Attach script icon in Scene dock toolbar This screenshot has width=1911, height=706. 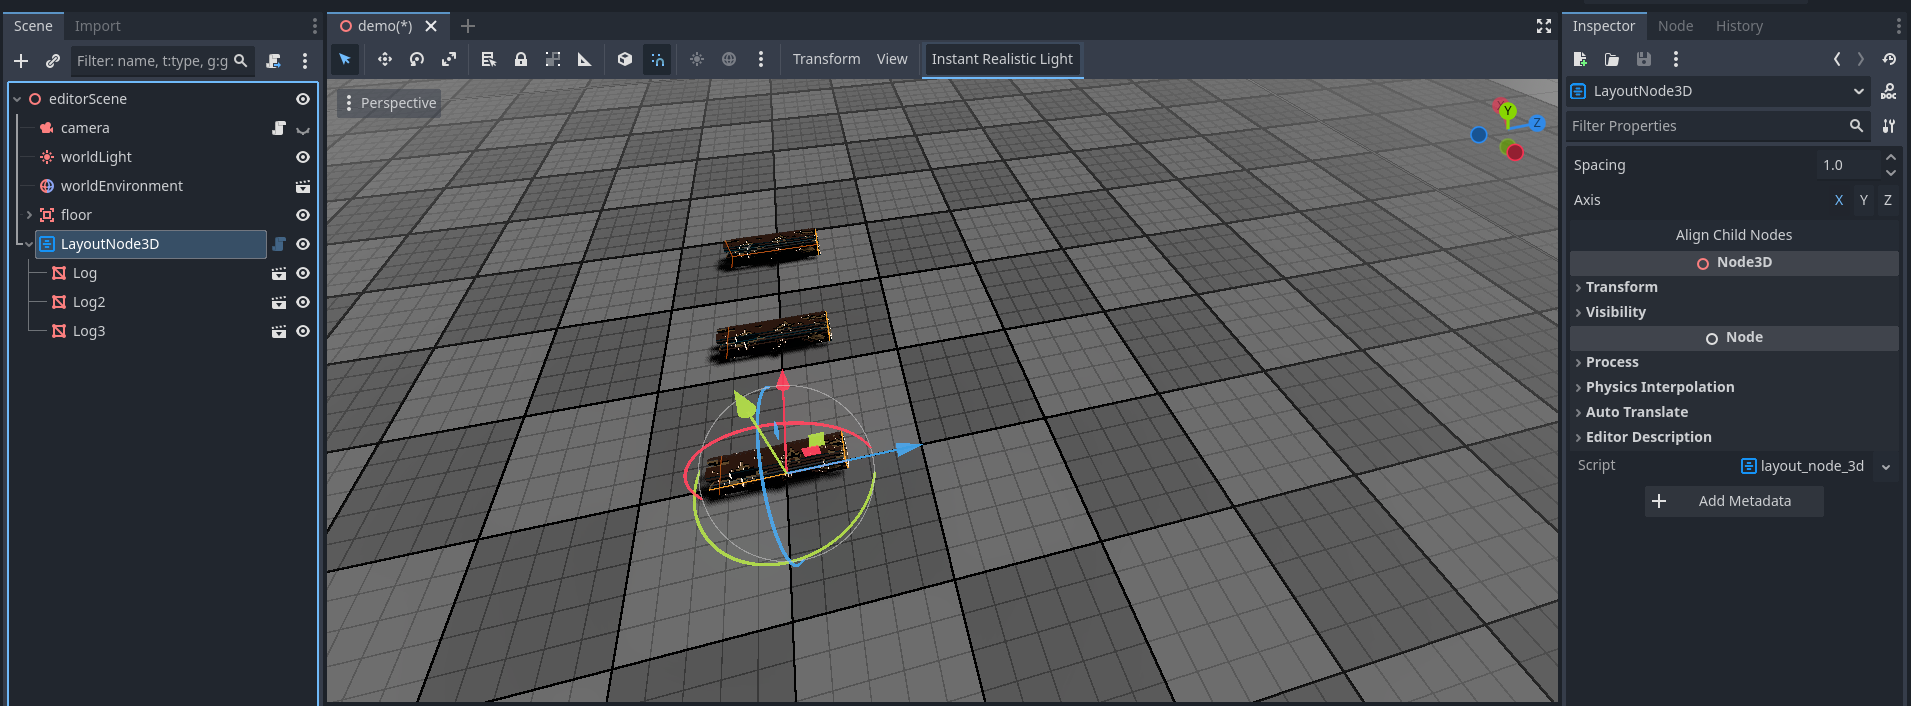click(273, 61)
